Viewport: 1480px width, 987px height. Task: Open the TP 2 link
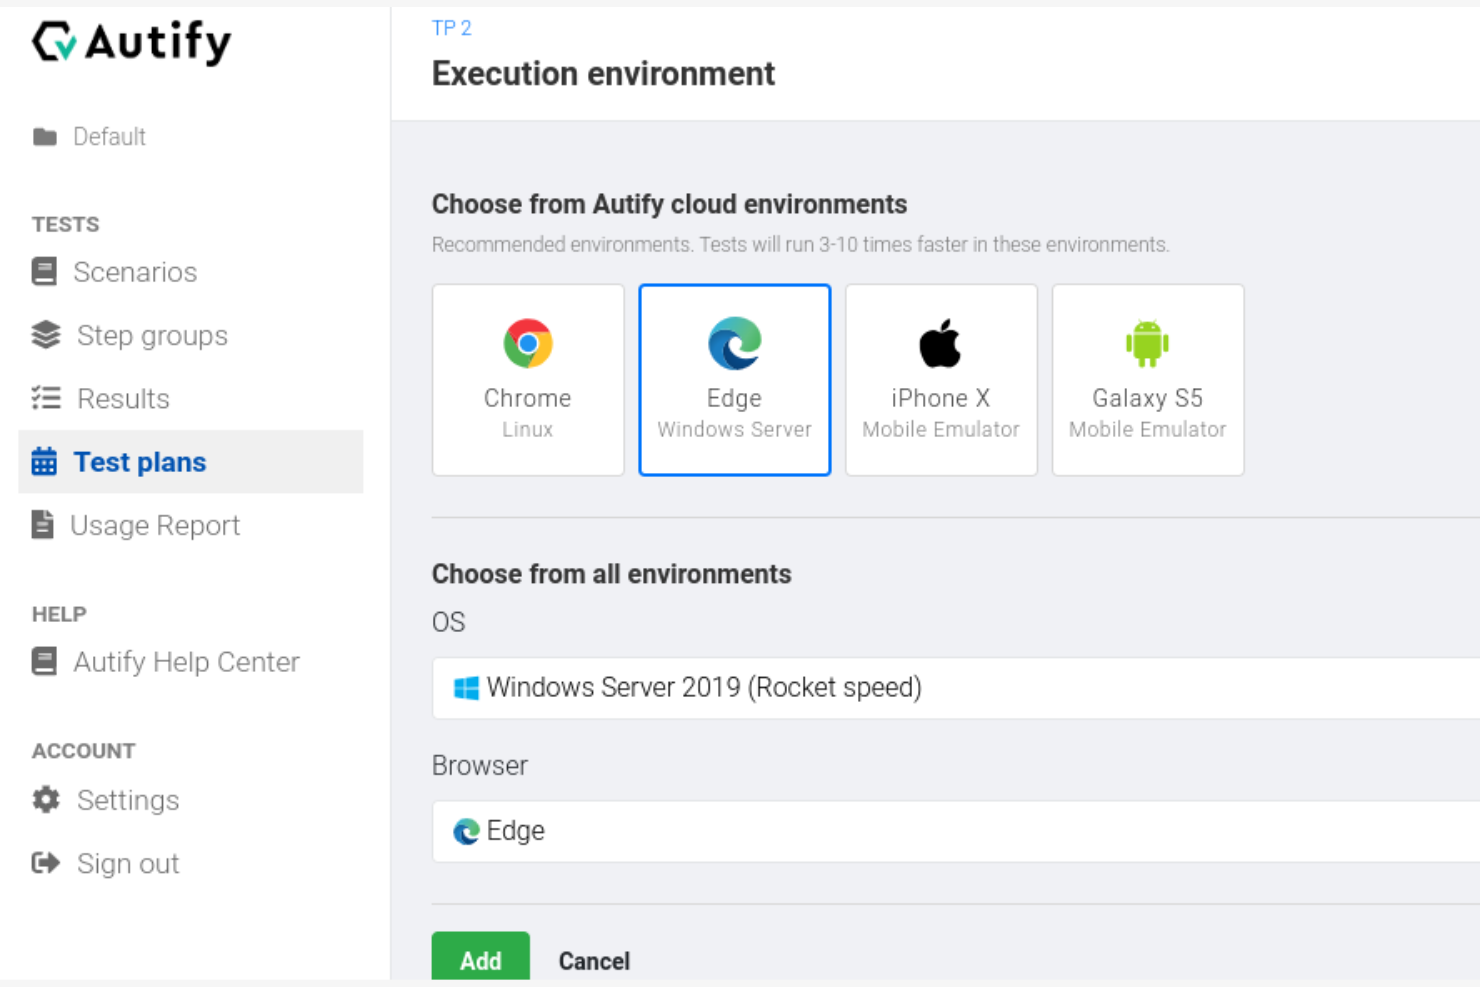[x=452, y=27]
